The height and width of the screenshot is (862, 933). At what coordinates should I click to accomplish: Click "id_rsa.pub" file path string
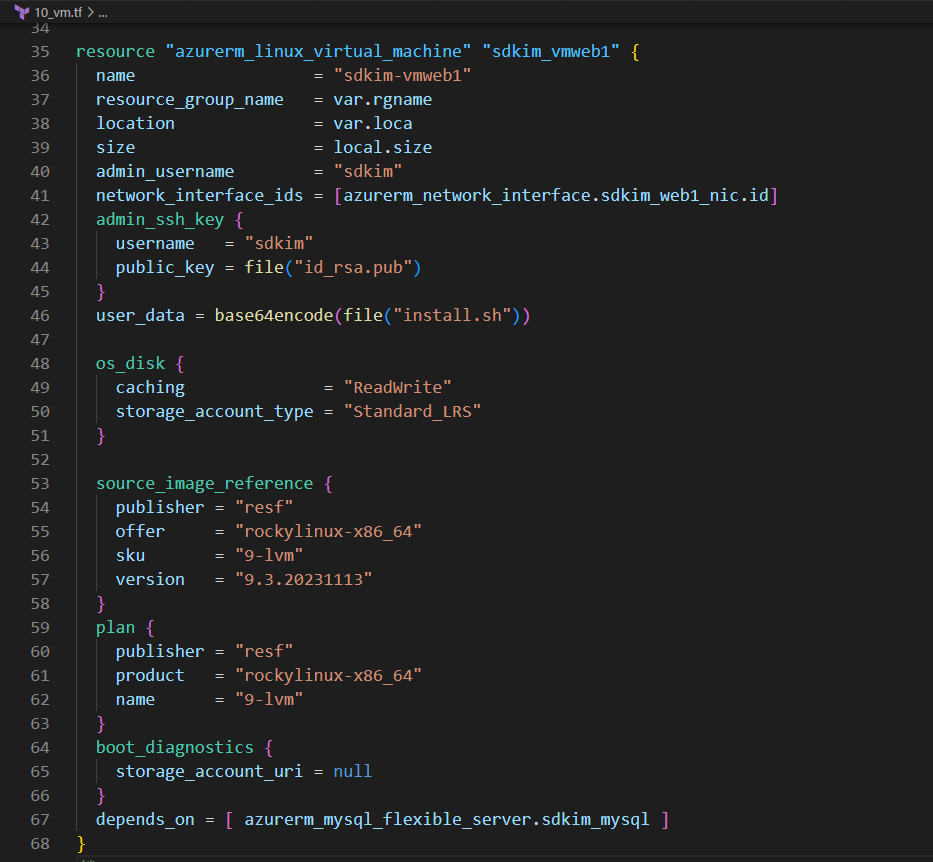click(x=353, y=268)
